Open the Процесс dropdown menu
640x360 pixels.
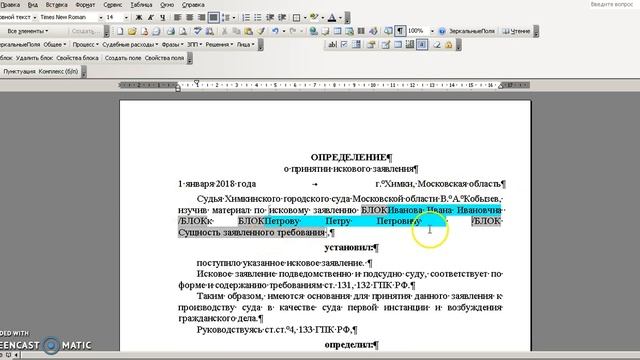tap(86, 44)
